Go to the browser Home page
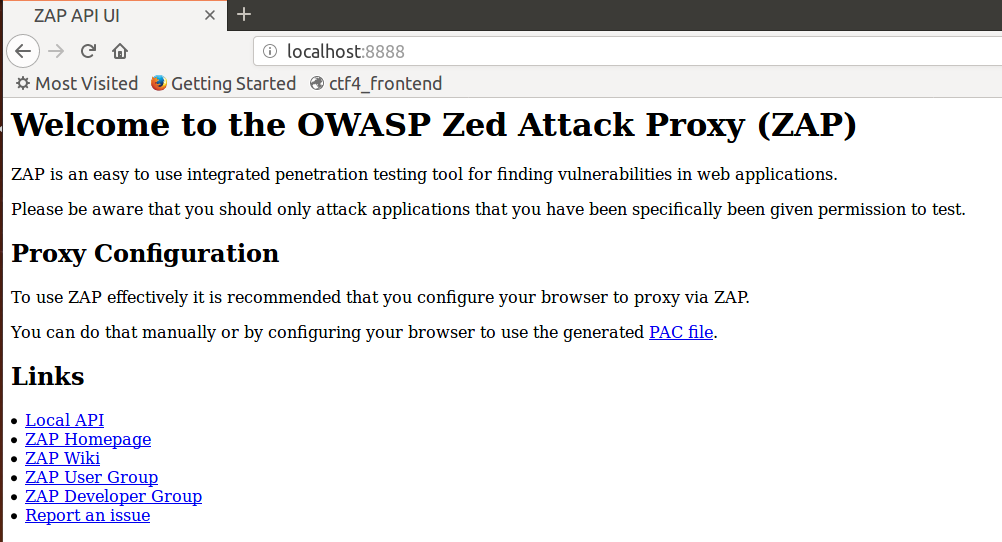This screenshot has width=1002, height=542. 120,51
